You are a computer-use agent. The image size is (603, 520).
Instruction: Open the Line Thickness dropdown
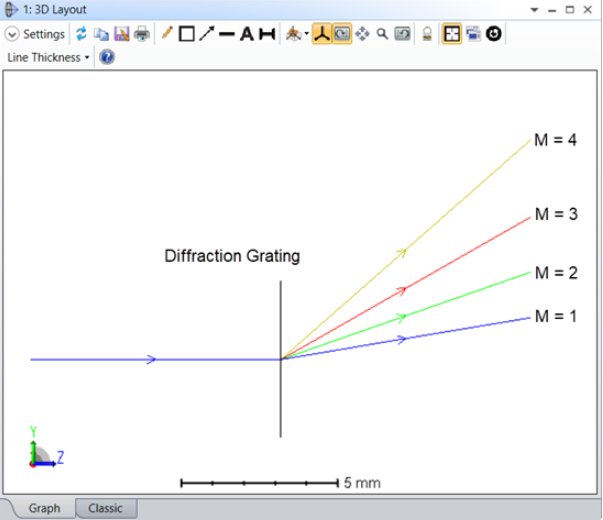(x=48, y=57)
